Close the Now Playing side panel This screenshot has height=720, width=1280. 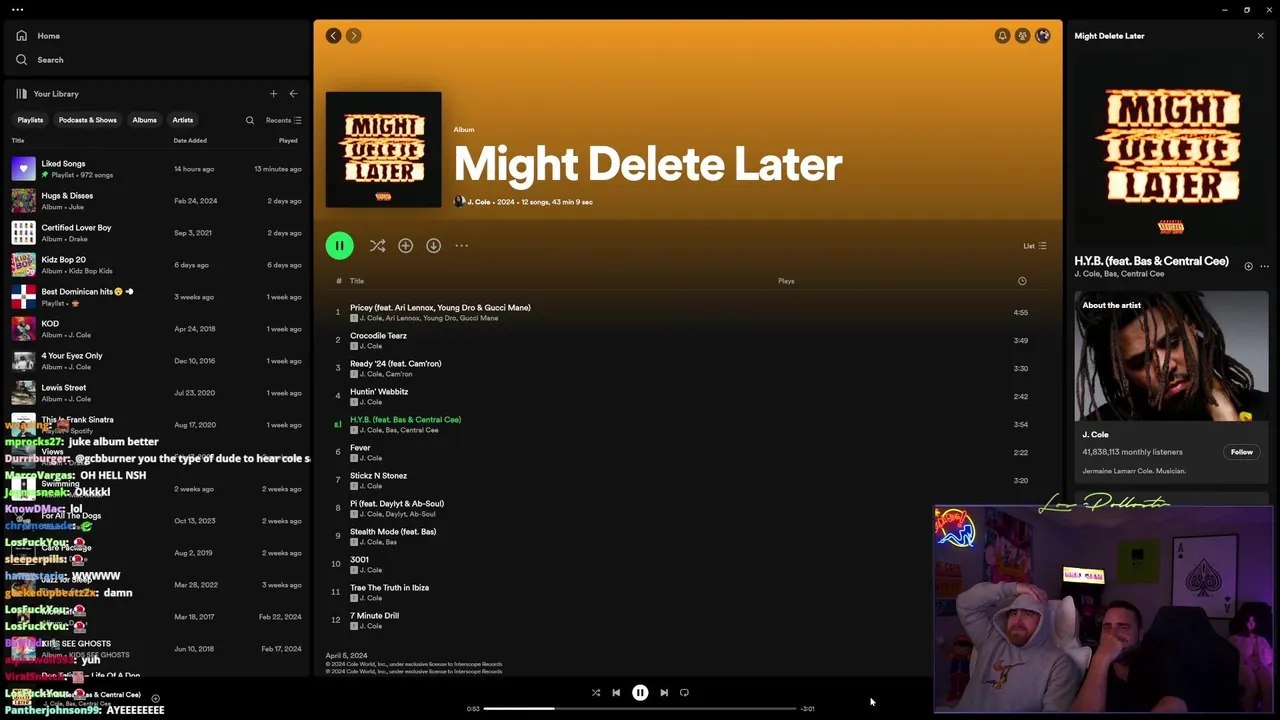coord(1260,36)
